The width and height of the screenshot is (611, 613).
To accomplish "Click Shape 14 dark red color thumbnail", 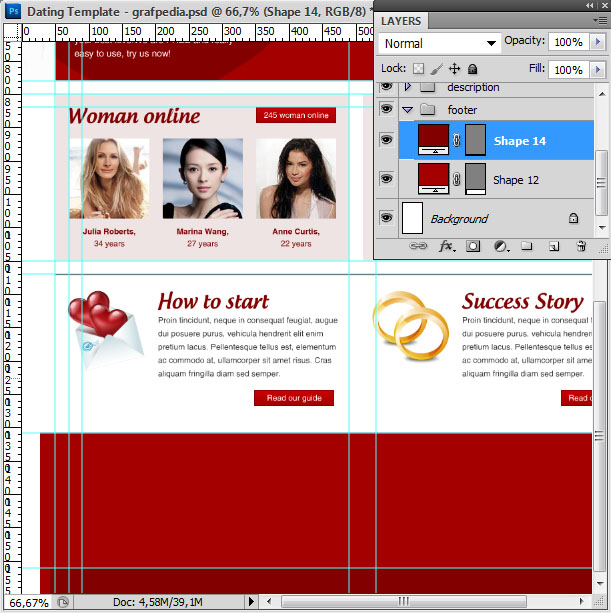I will click(x=433, y=139).
